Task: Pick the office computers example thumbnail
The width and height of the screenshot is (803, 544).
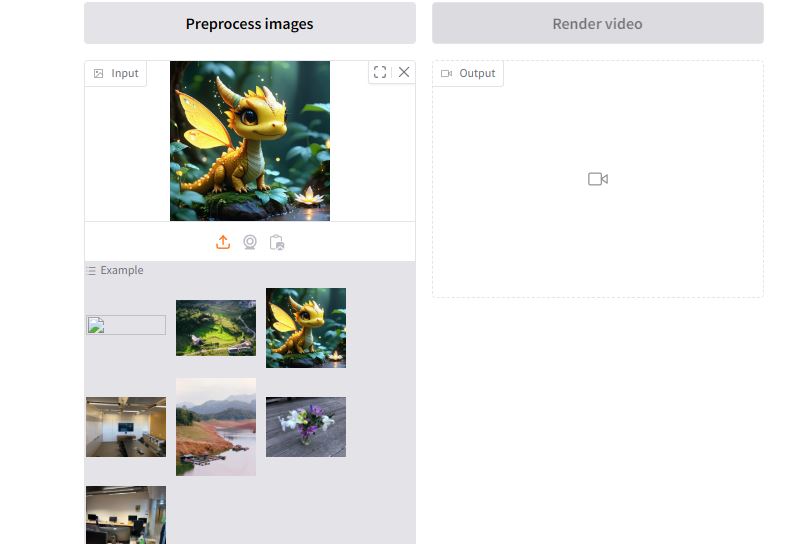Action: click(x=126, y=515)
